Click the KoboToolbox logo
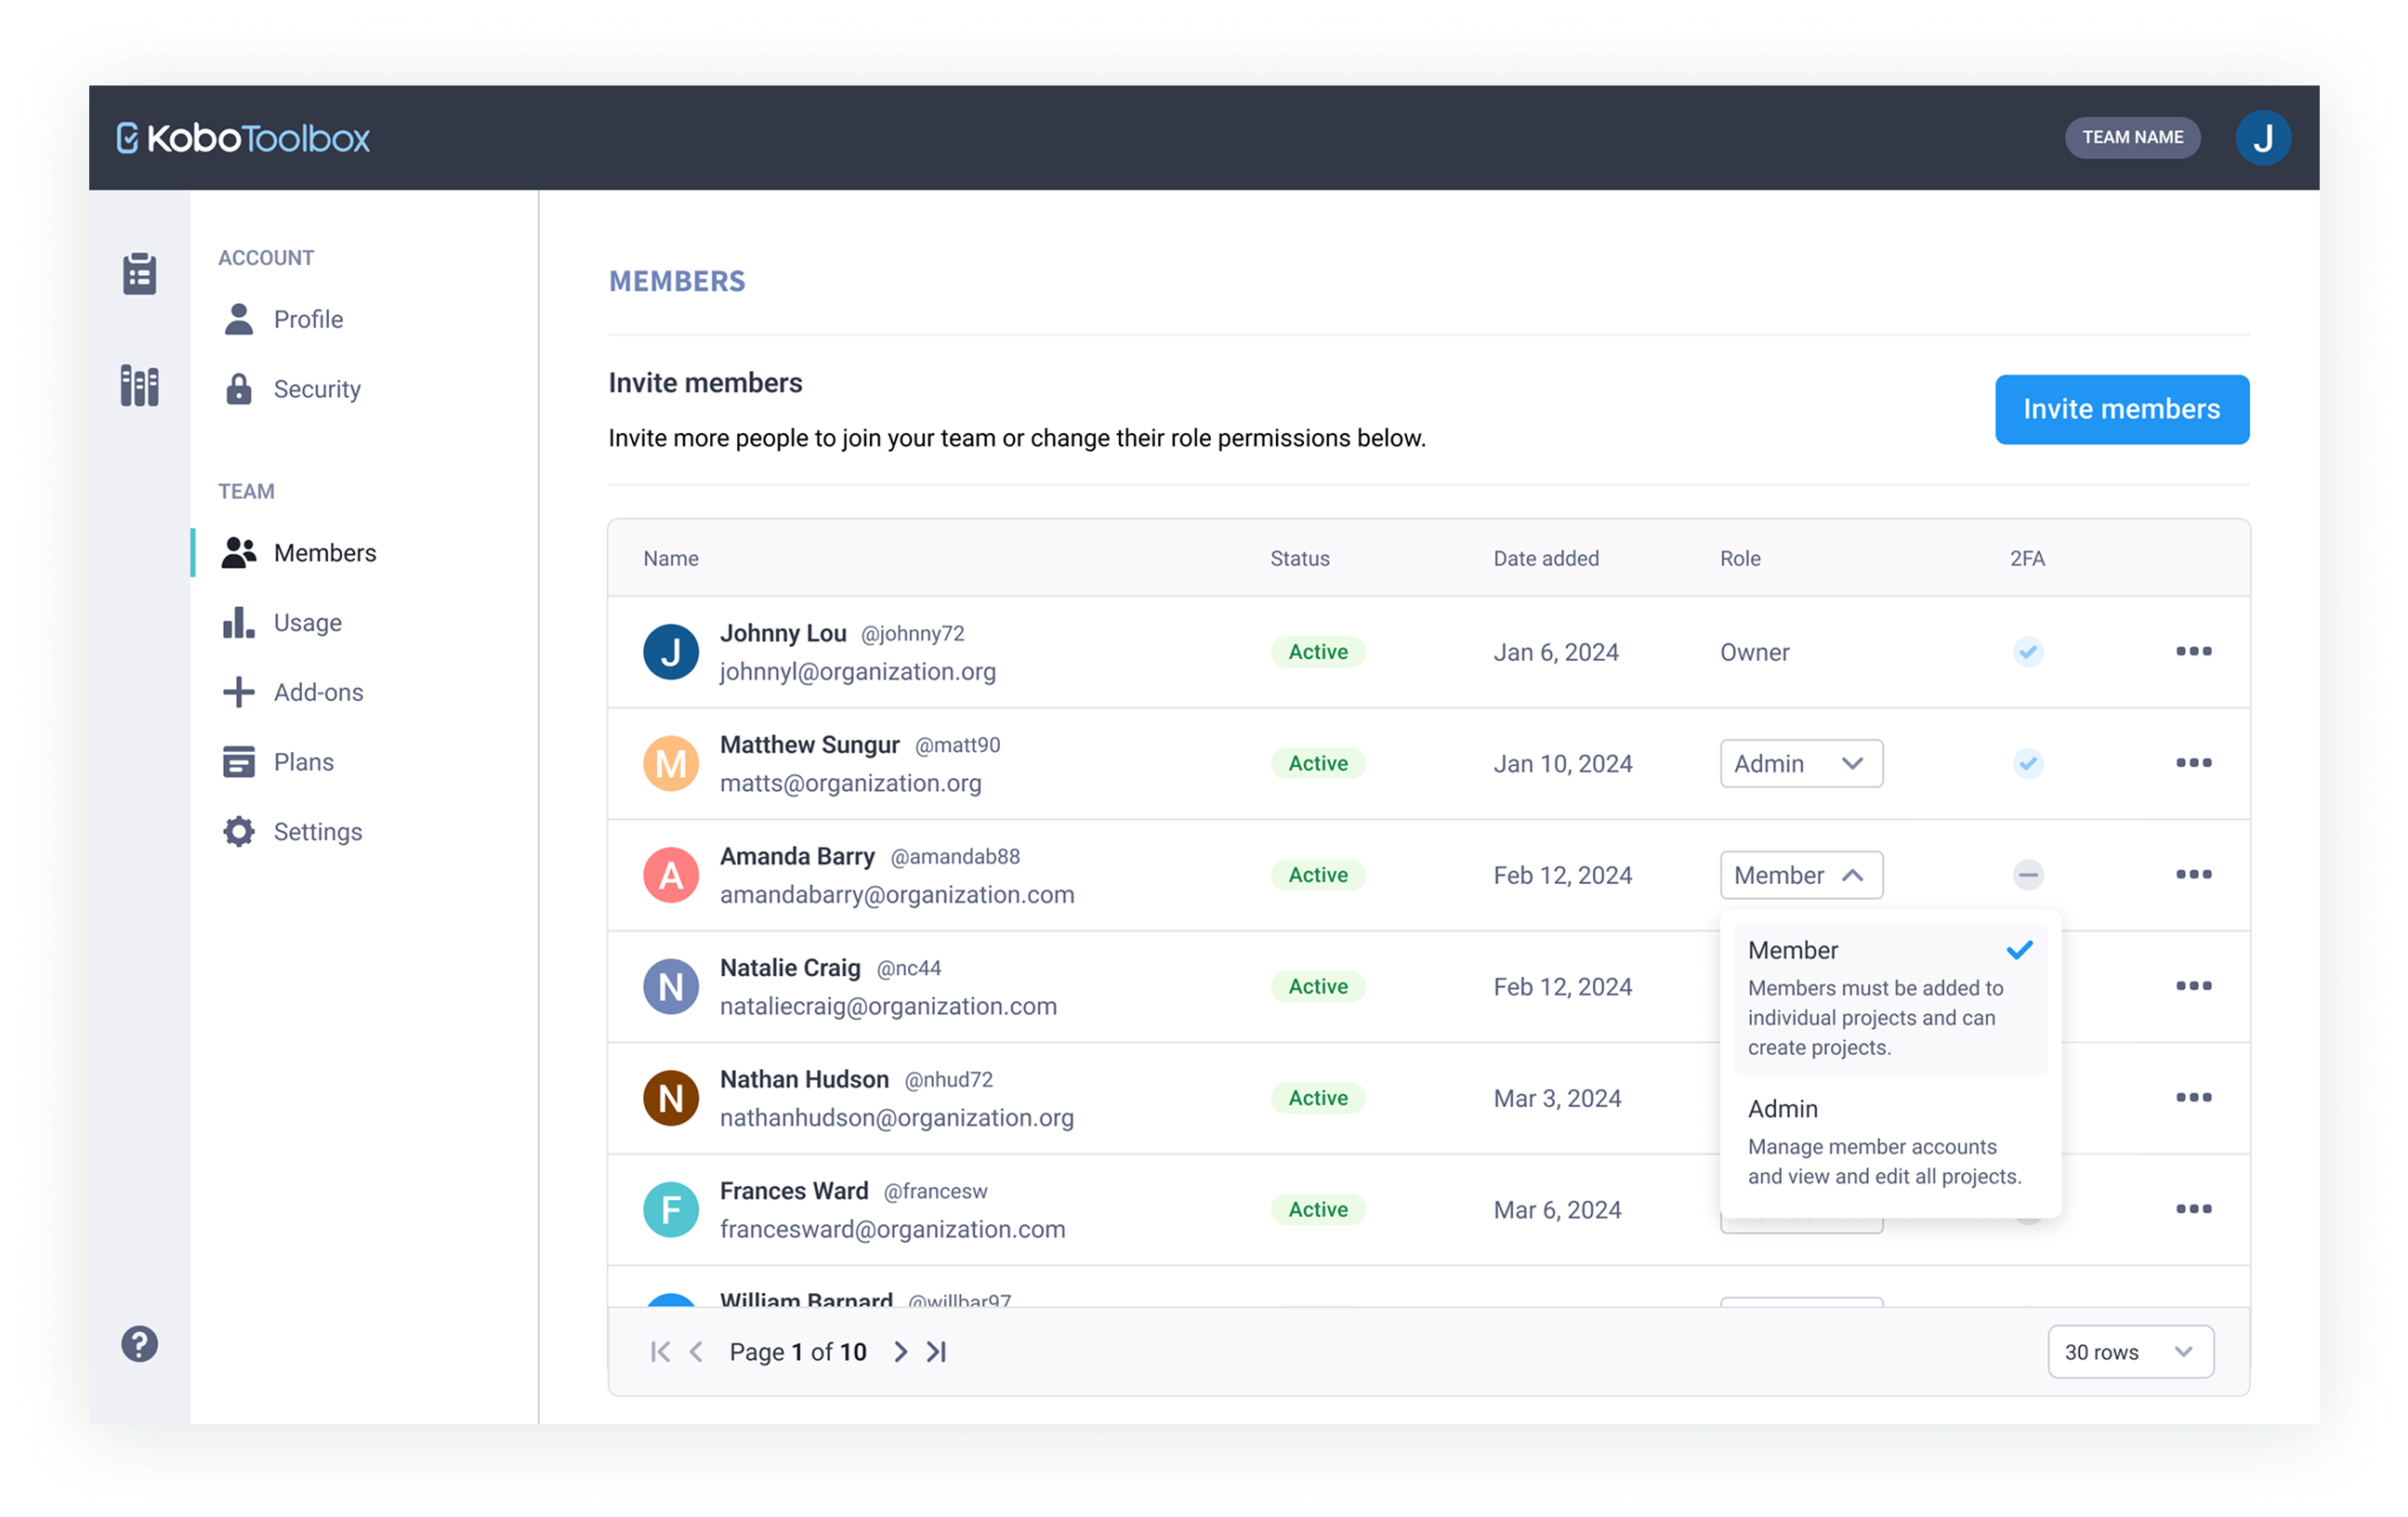The image size is (2408, 1517). point(243,138)
